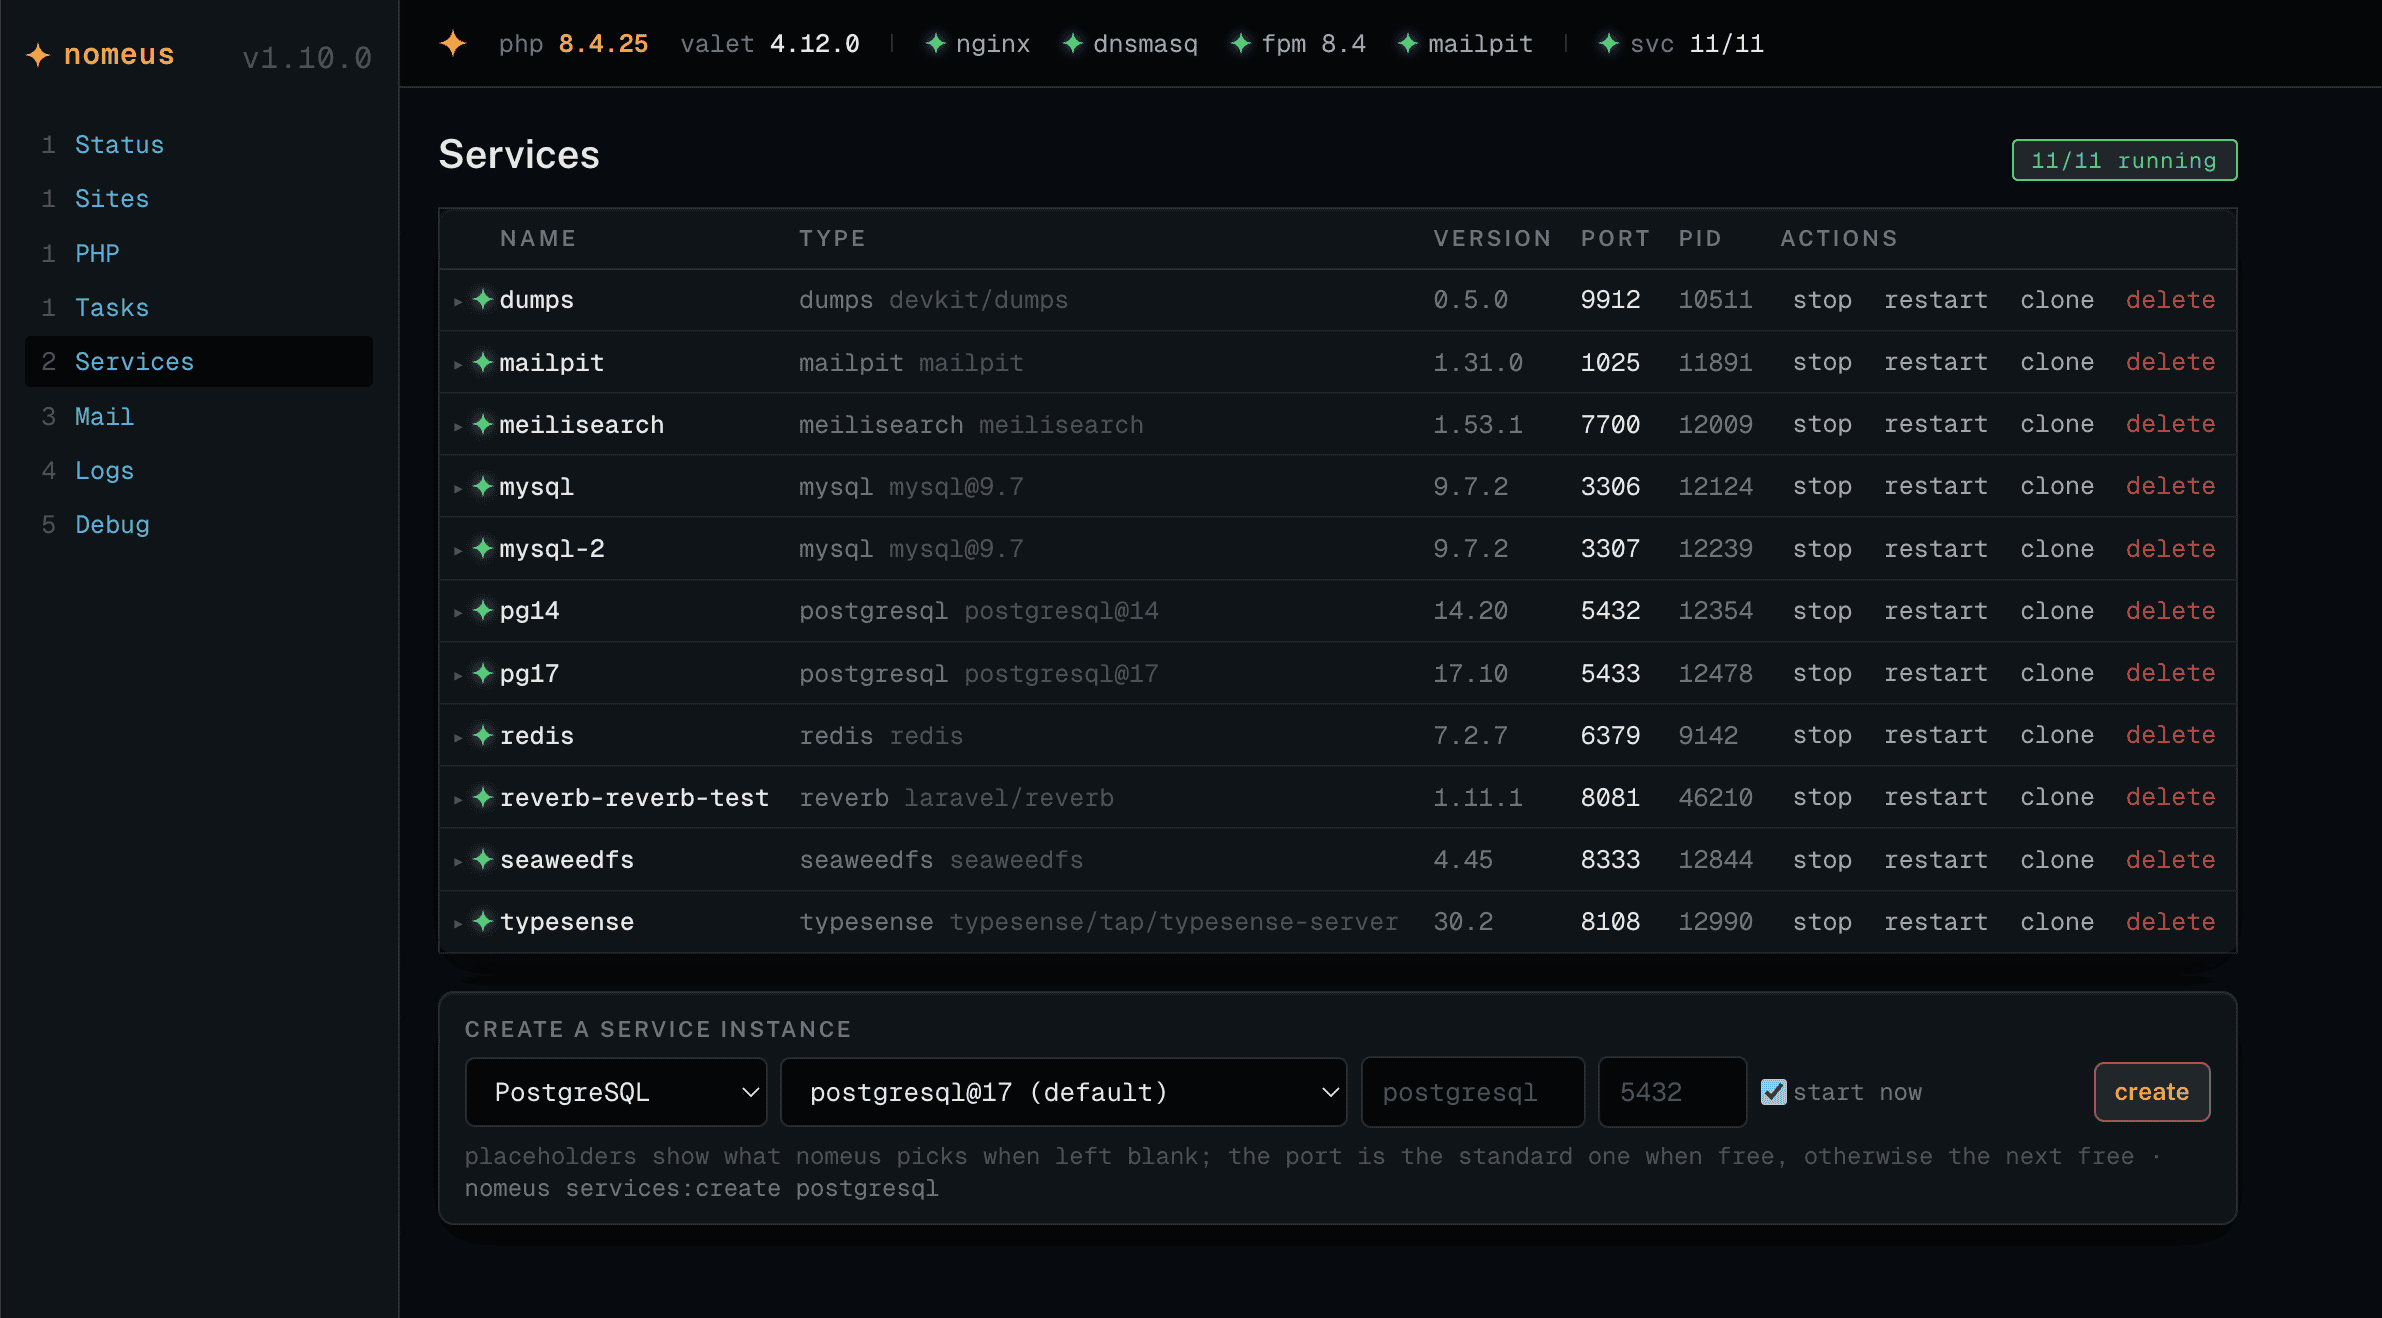Open the postgresql@17 (default) version dropdown

pyautogui.click(x=1063, y=1092)
